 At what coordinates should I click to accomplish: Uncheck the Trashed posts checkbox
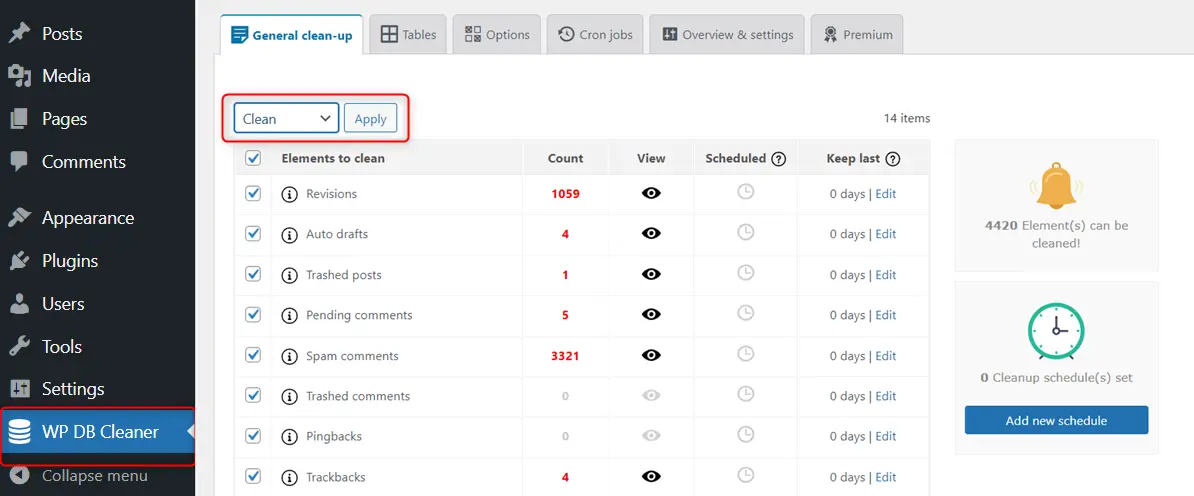tap(253, 274)
